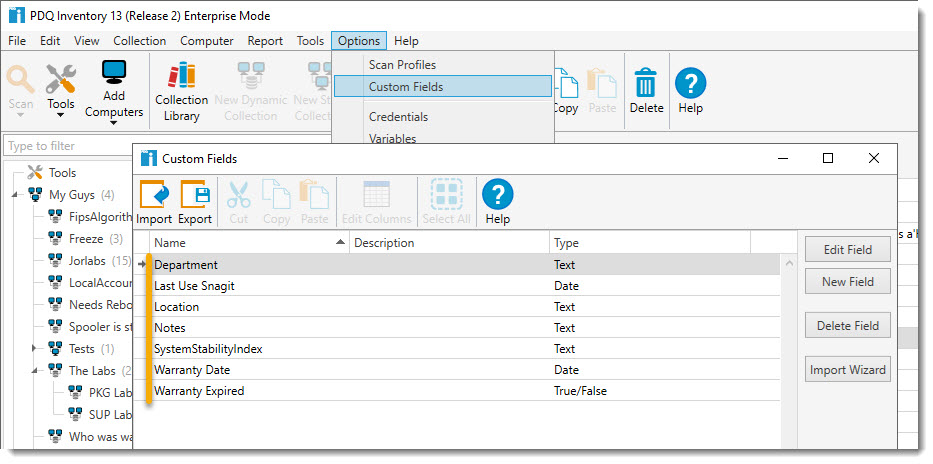This screenshot has width=933, height=464.
Task: Open the Tools wrench toolbar icon
Action: click(61, 79)
